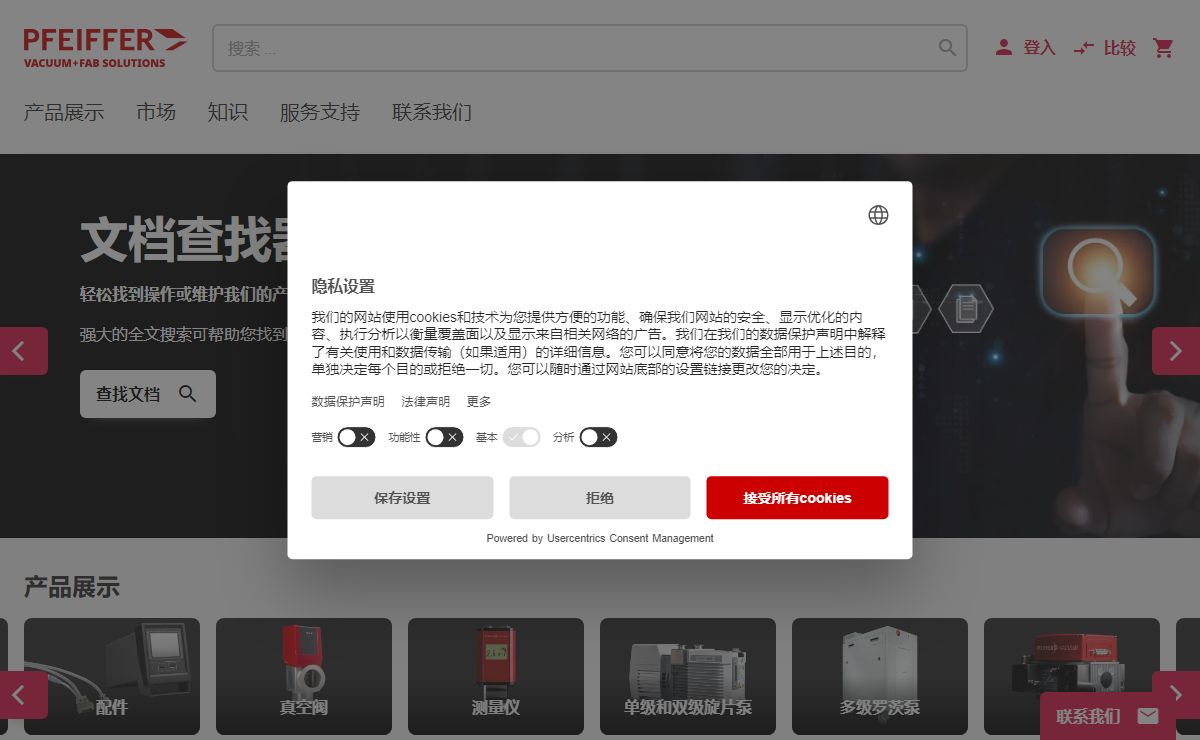Open the 知识 menu
Viewport: 1200px width, 740px height.
pos(228,112)
